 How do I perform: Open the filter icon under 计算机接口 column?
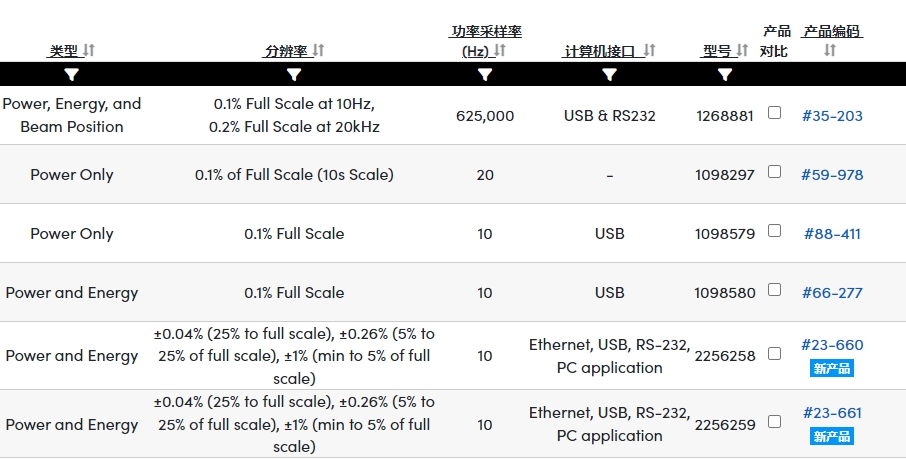[x=610, y=75]
